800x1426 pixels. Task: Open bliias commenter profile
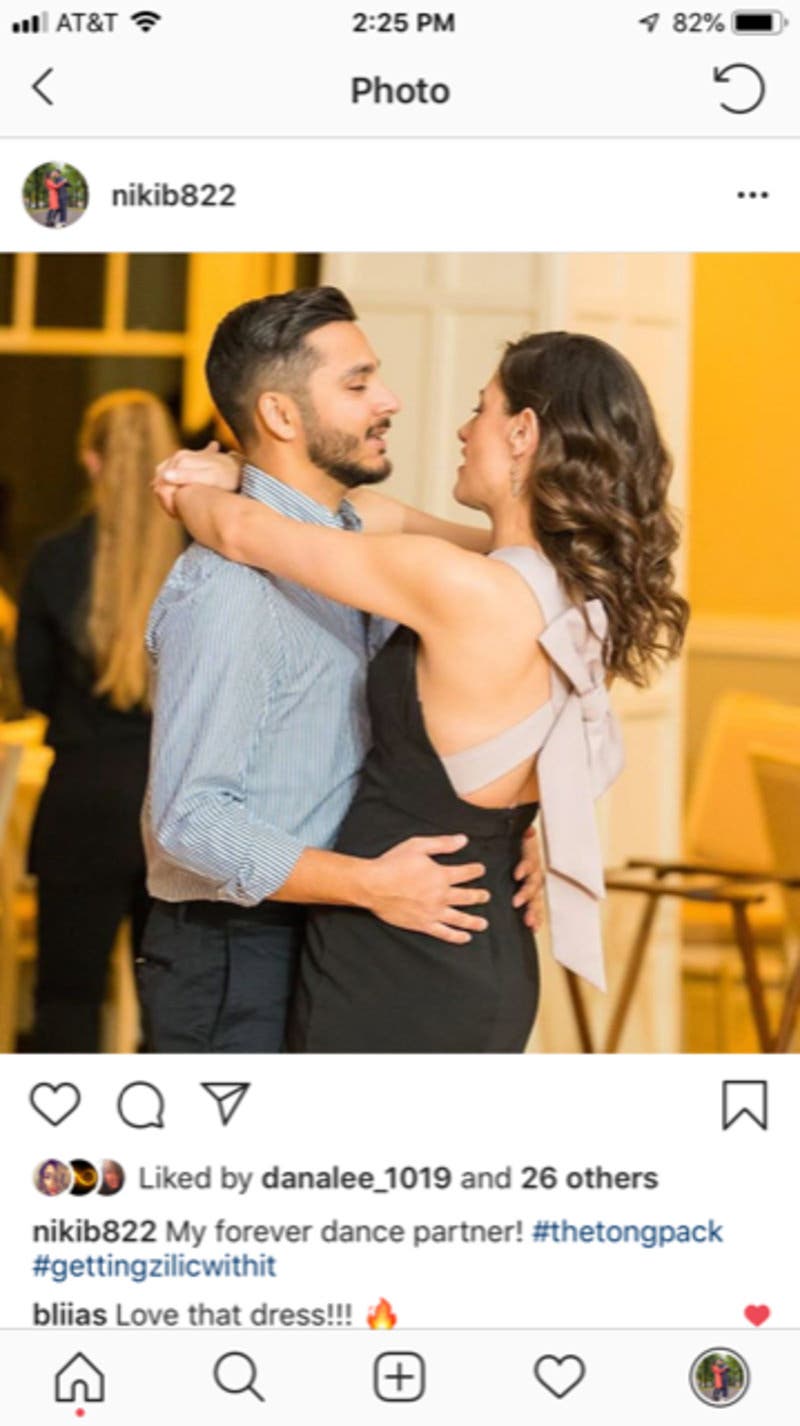[x=69, y=1314]
